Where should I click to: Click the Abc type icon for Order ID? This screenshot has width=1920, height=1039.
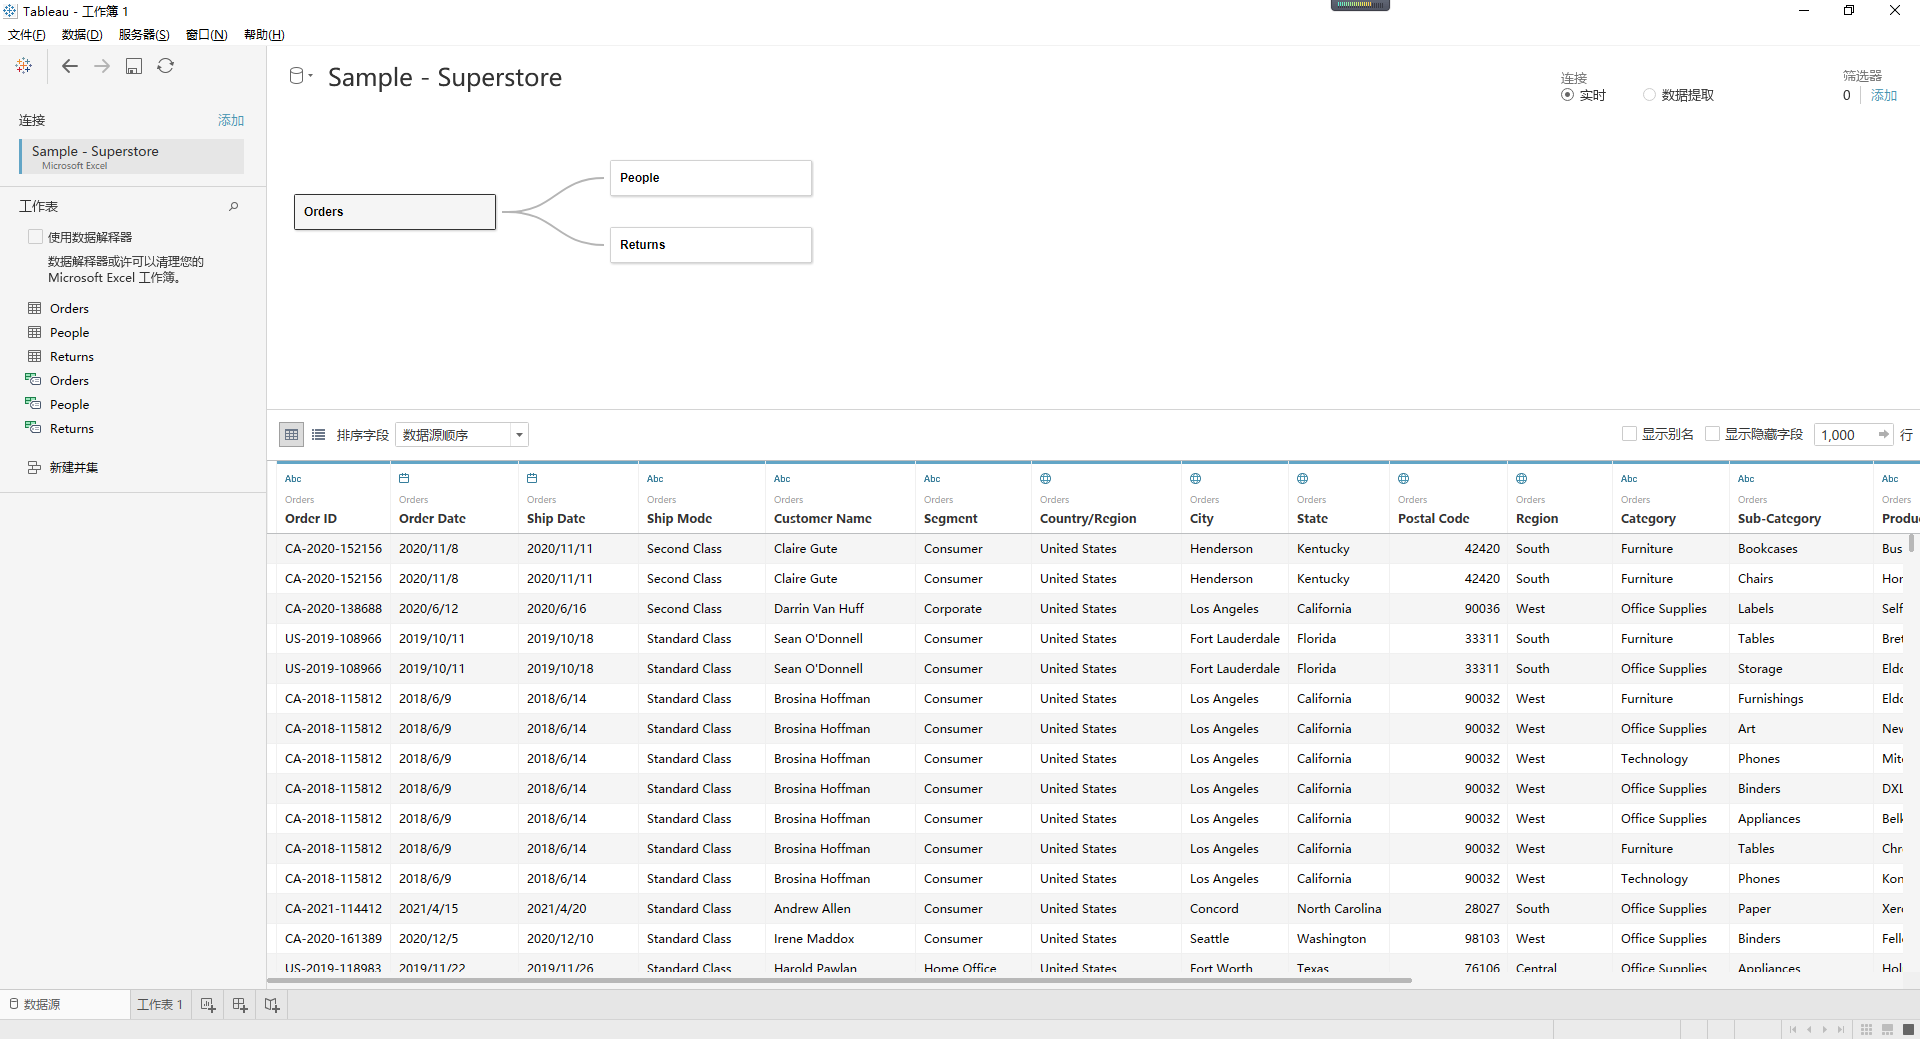click(x=293, y=479)
